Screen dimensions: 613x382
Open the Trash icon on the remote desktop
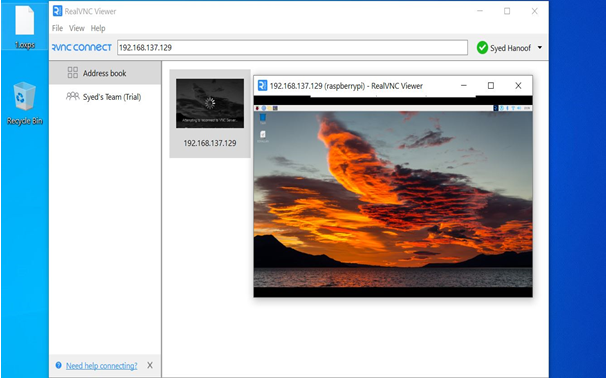(x=263, y=118)
